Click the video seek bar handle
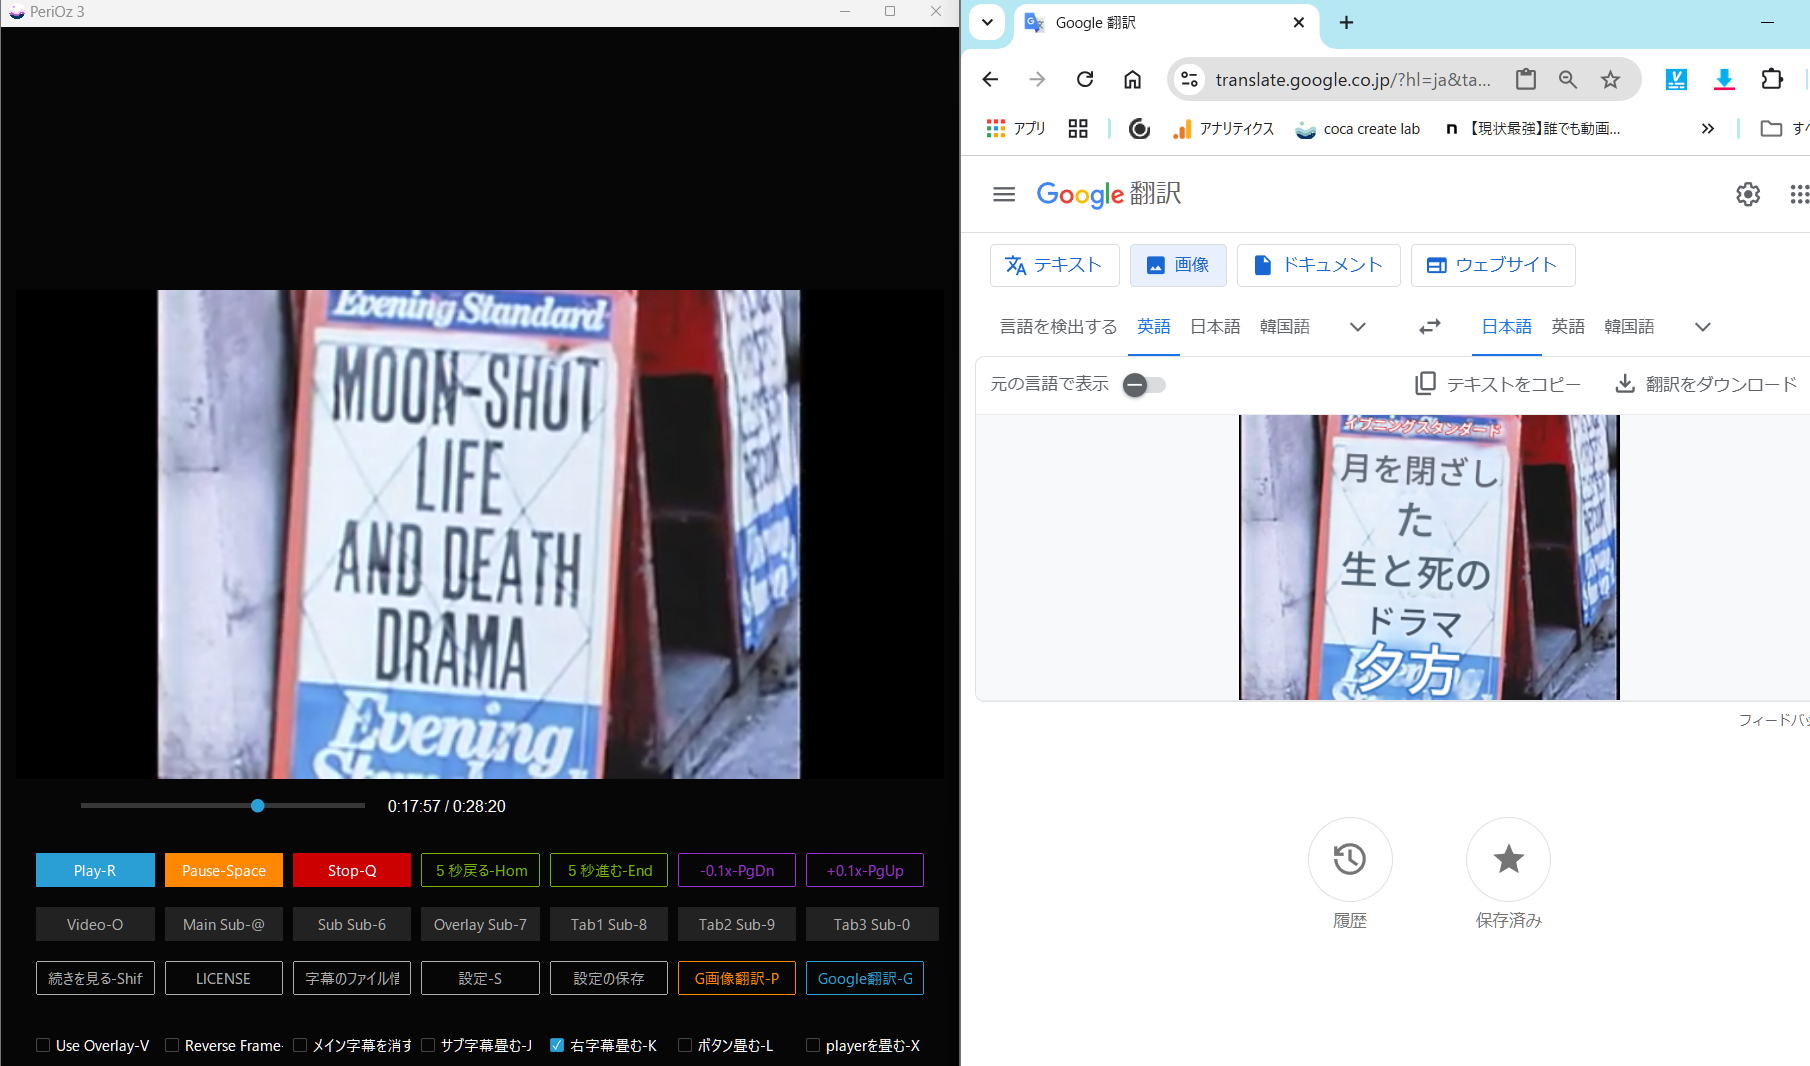The image size is (1810, 1066). point(258,806)
